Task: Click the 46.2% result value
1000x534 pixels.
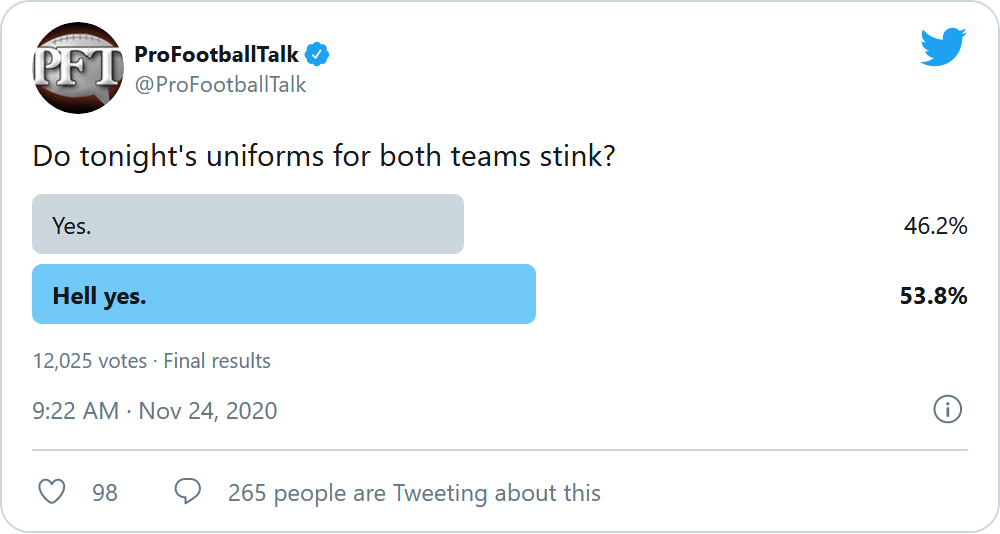Action: click(936, 226)
